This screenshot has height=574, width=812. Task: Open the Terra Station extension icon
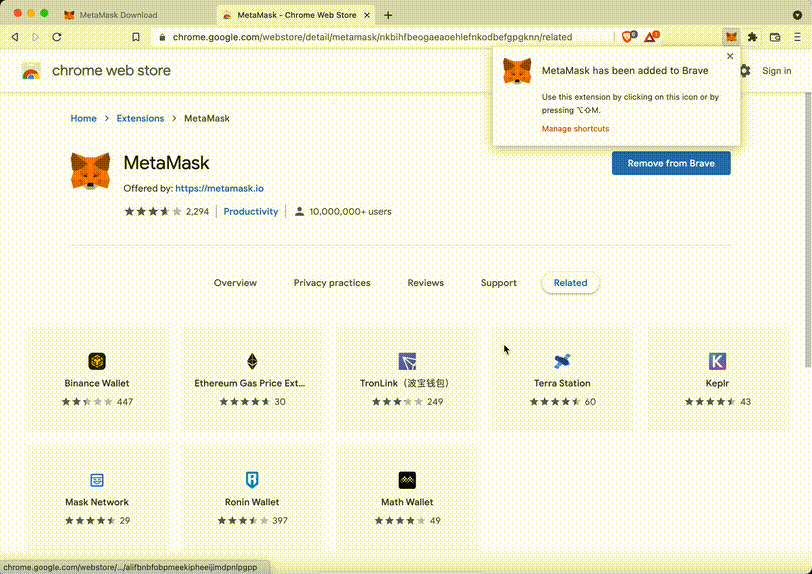click(x=562, y=361)
